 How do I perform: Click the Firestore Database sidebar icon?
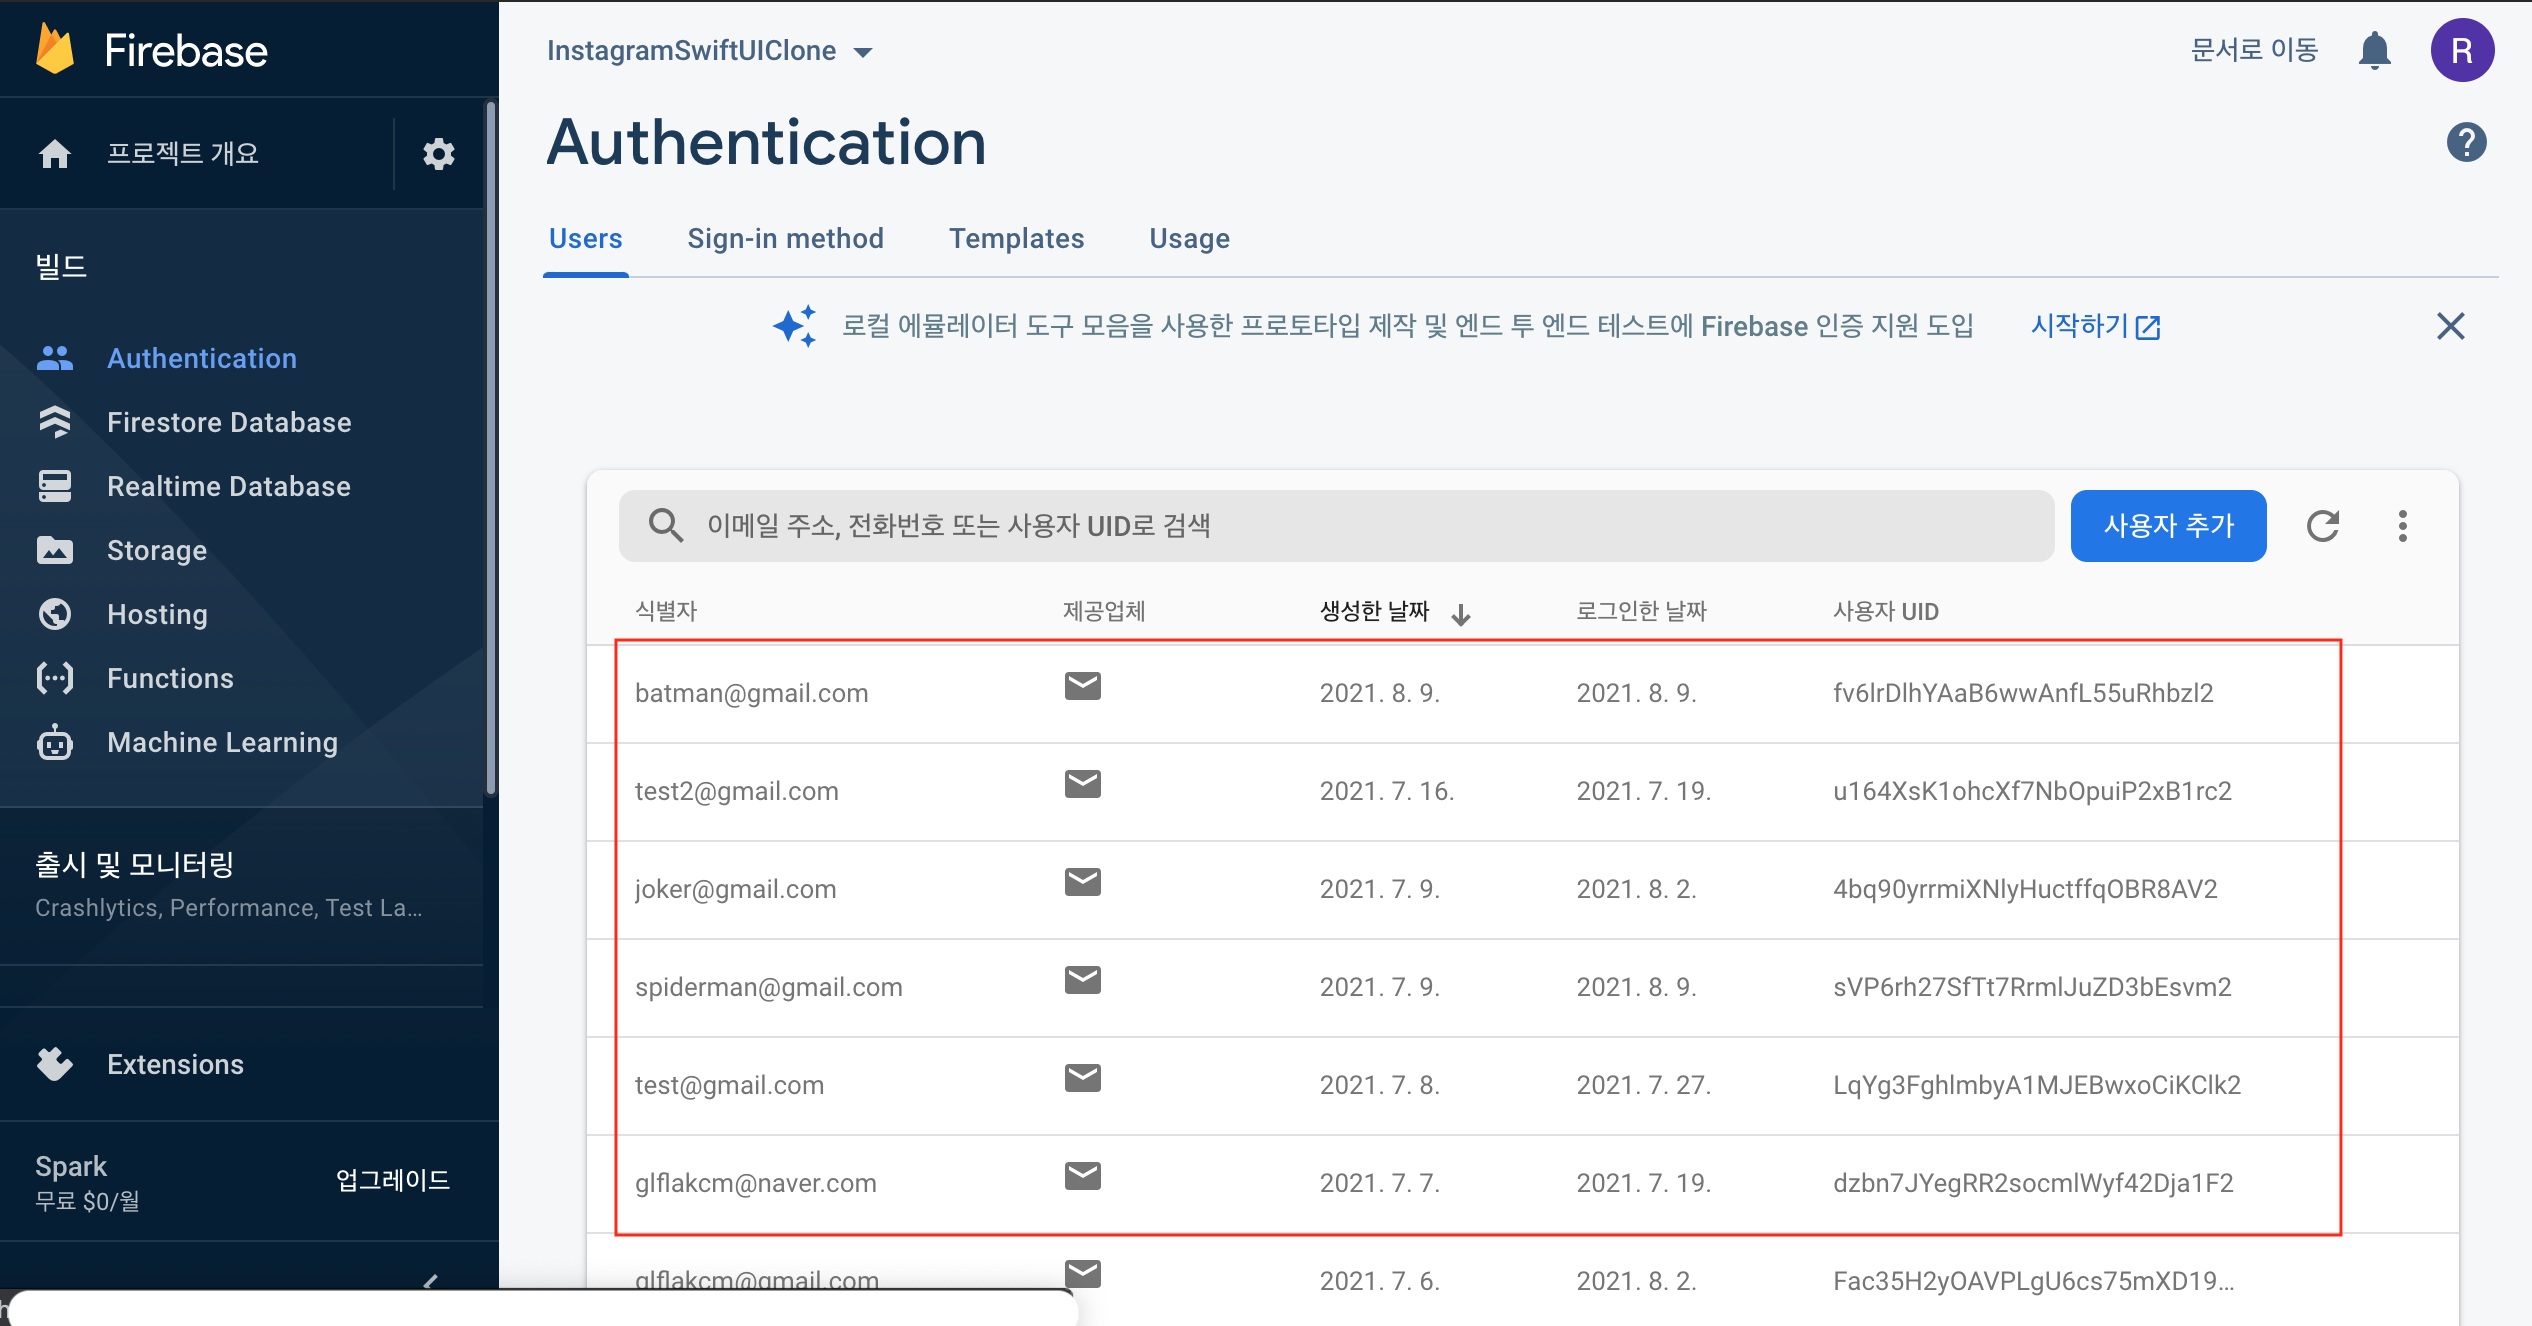(x=55, y=422)
